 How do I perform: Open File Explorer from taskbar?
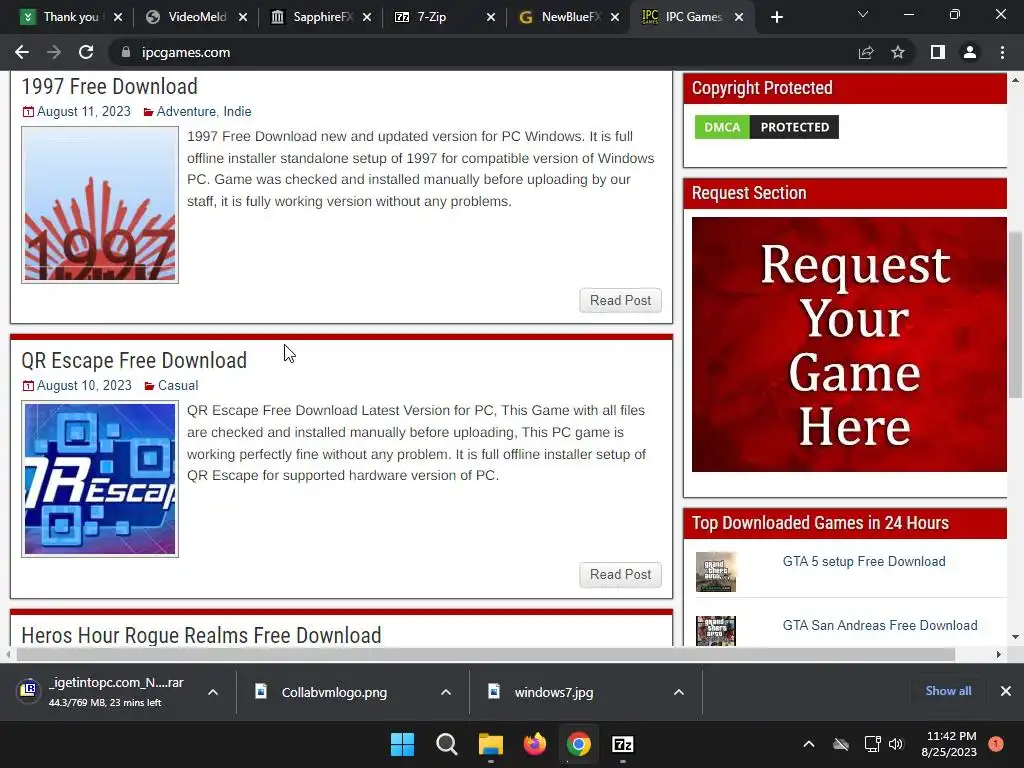pos(490,744)
